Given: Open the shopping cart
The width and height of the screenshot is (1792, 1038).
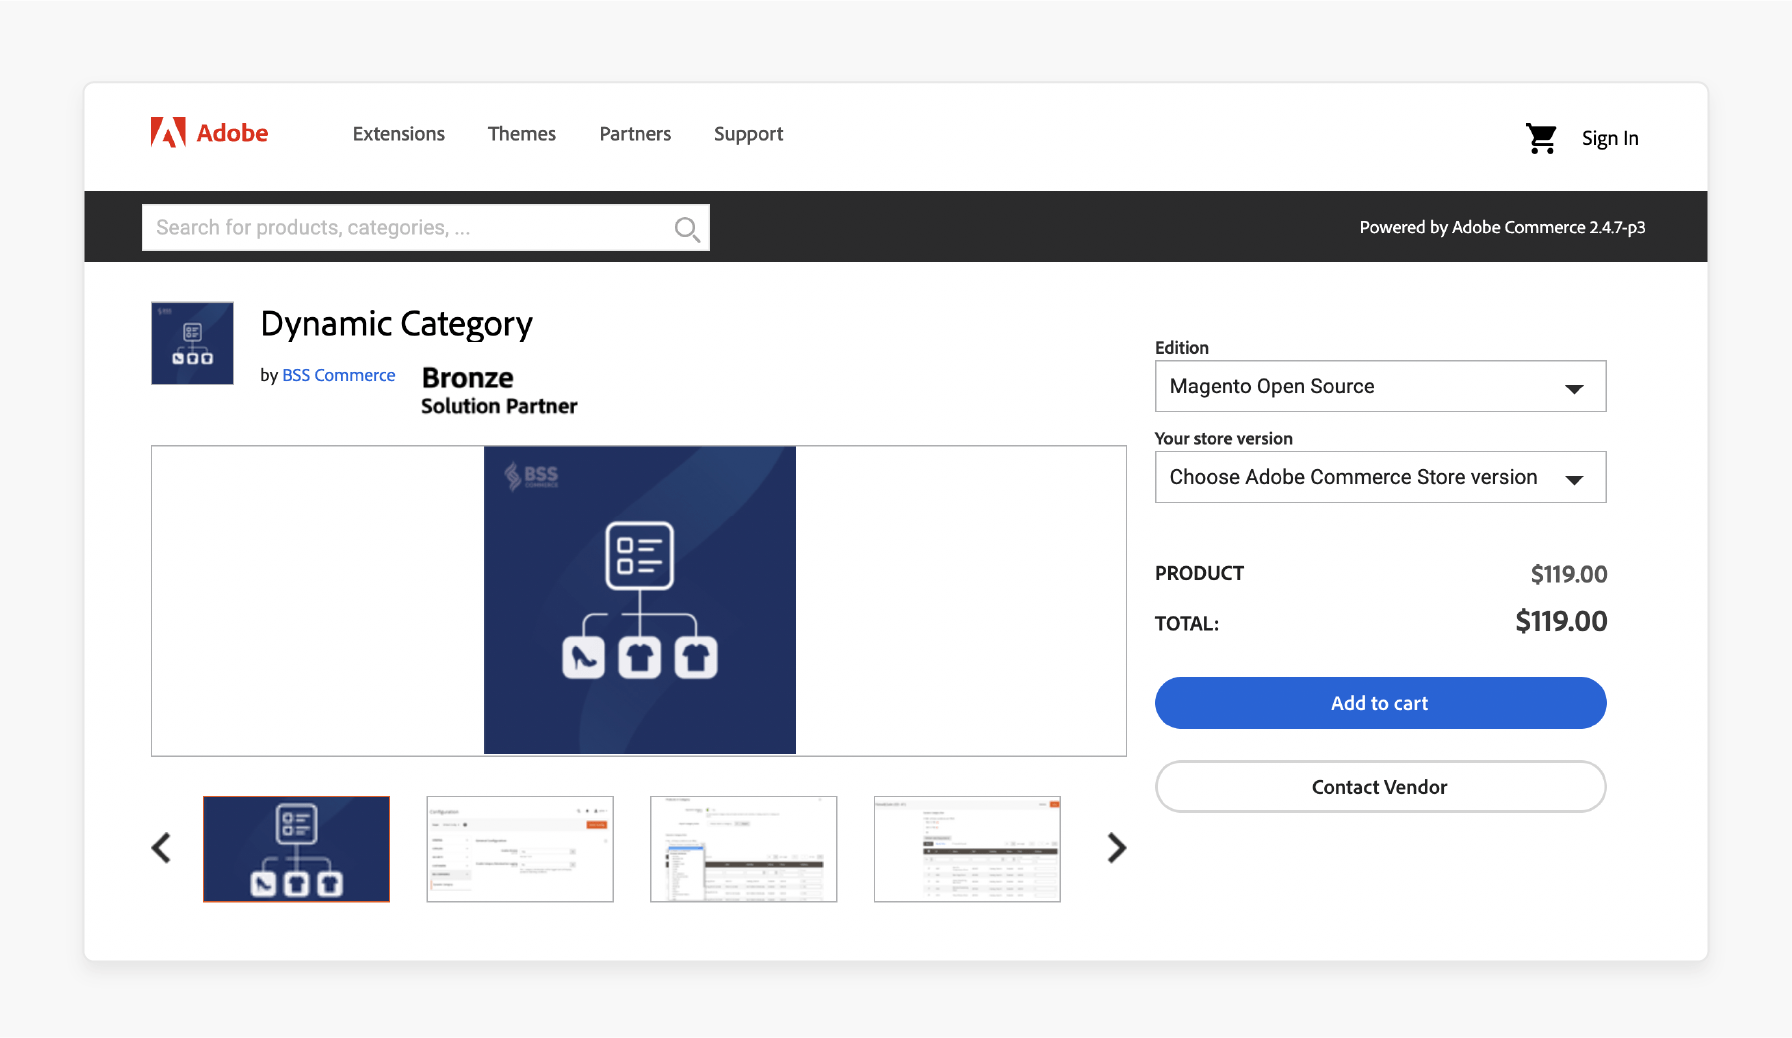Looking at the screenshot, I should [1541, 138].
